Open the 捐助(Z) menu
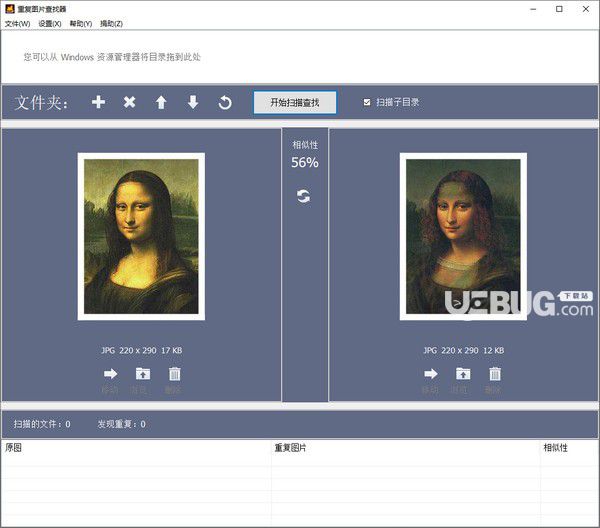 pyautogui.click(x=111, y=24)
